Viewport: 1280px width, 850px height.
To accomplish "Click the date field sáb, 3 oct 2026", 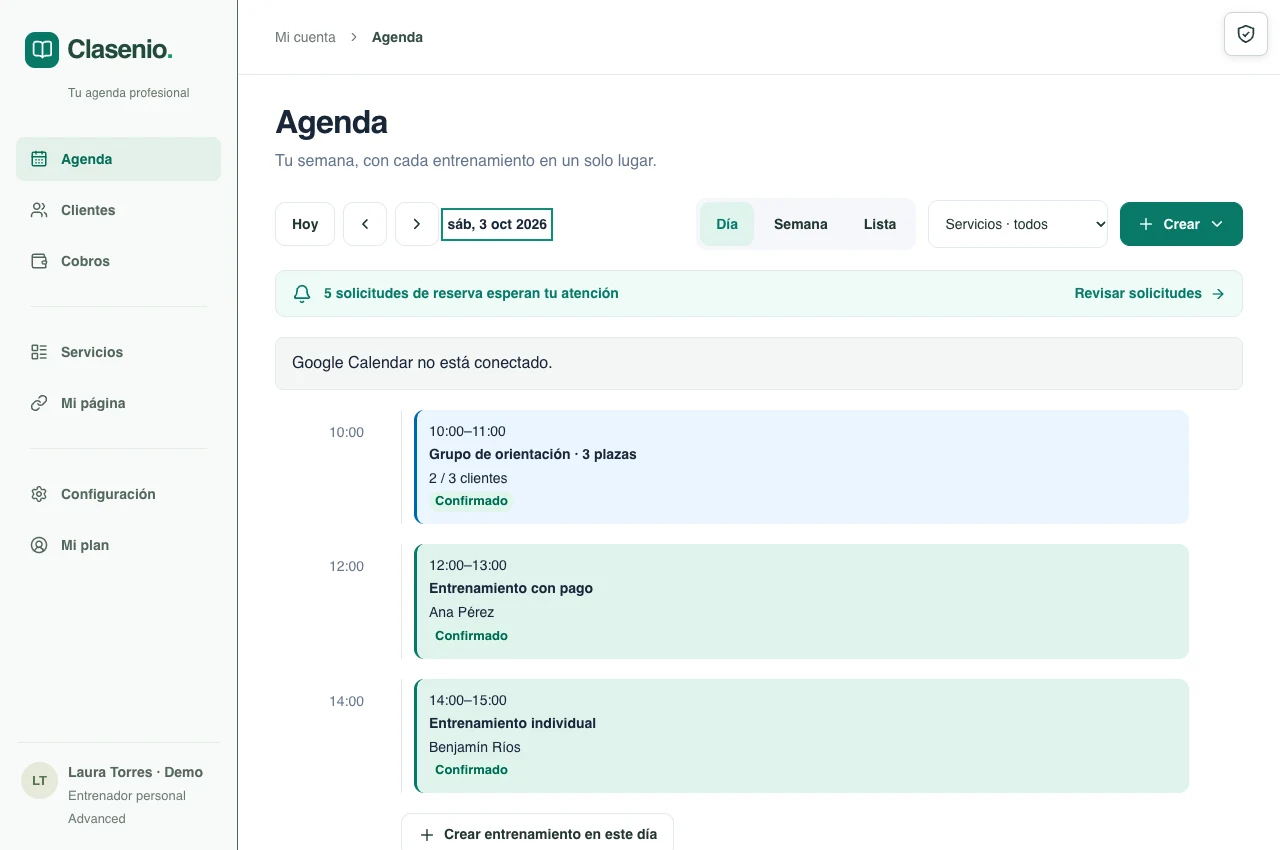I will pos(497,224).
